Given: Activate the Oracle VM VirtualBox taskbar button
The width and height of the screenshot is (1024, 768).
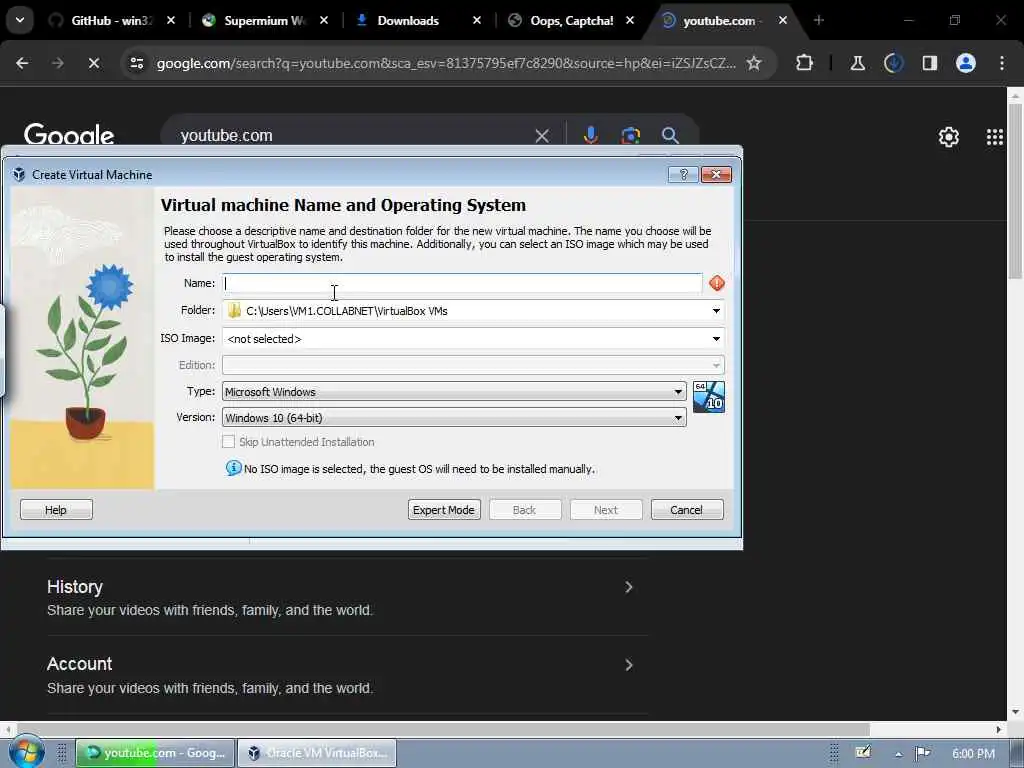Looking at the screenshot, I should pyautogui.click(x=317, y=752).
